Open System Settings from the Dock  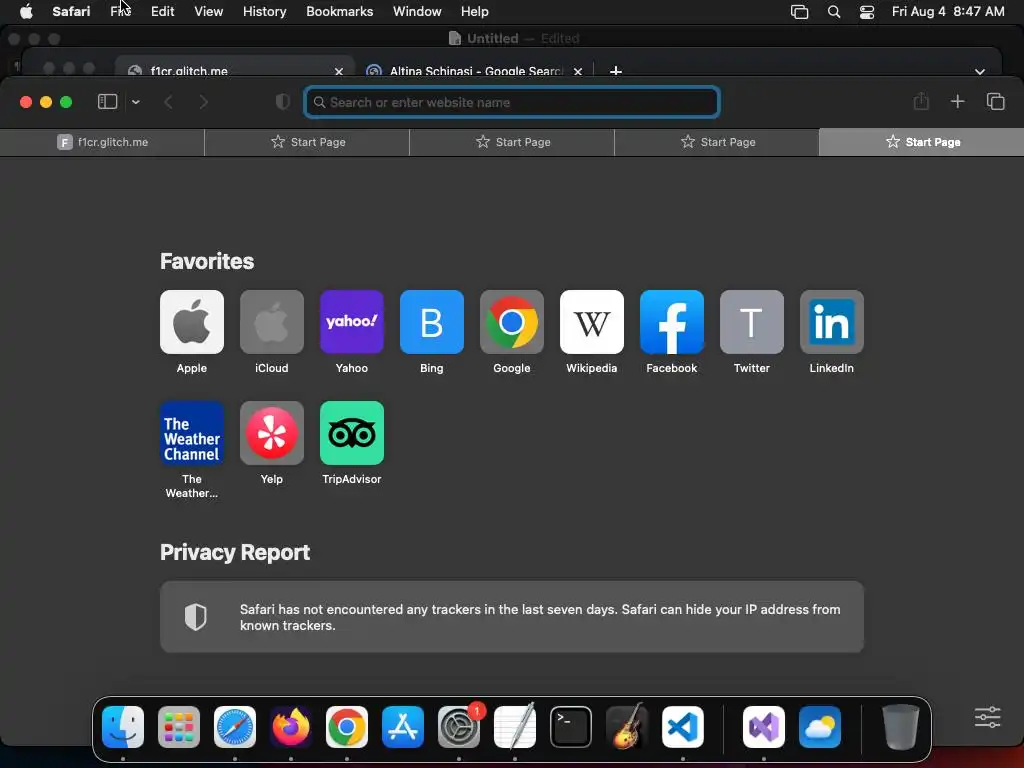(x=459, y=726)
